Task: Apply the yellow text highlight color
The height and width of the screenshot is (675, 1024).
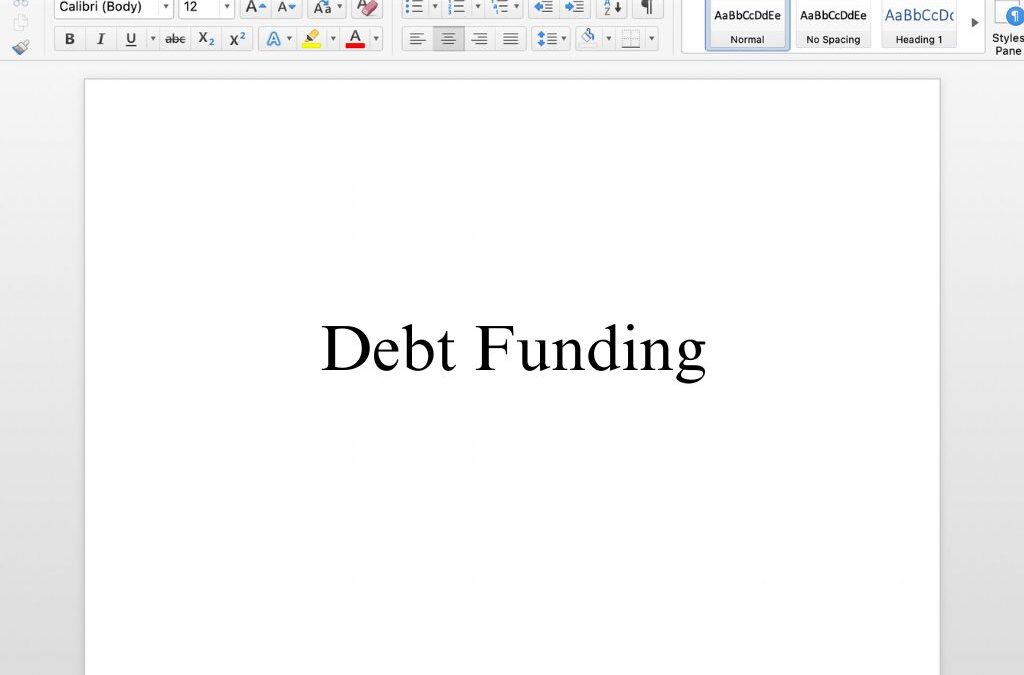Action: [312, 39]
